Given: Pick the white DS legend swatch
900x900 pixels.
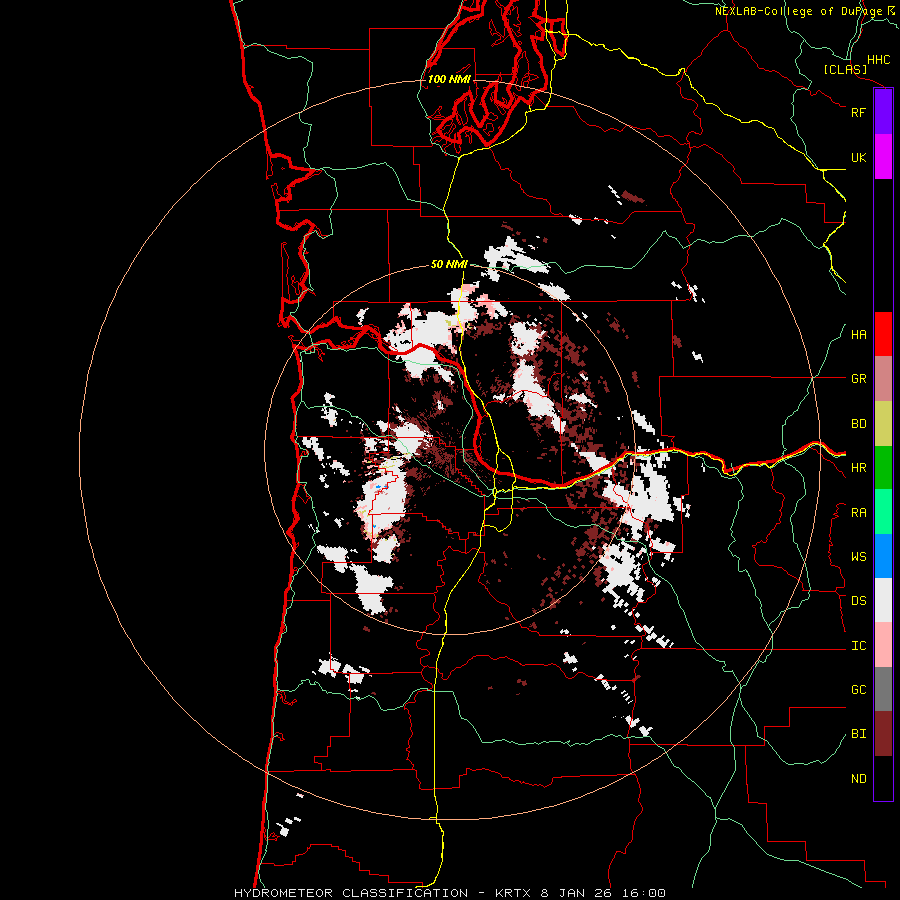Looking at the screenshot, I should point(883,600).
